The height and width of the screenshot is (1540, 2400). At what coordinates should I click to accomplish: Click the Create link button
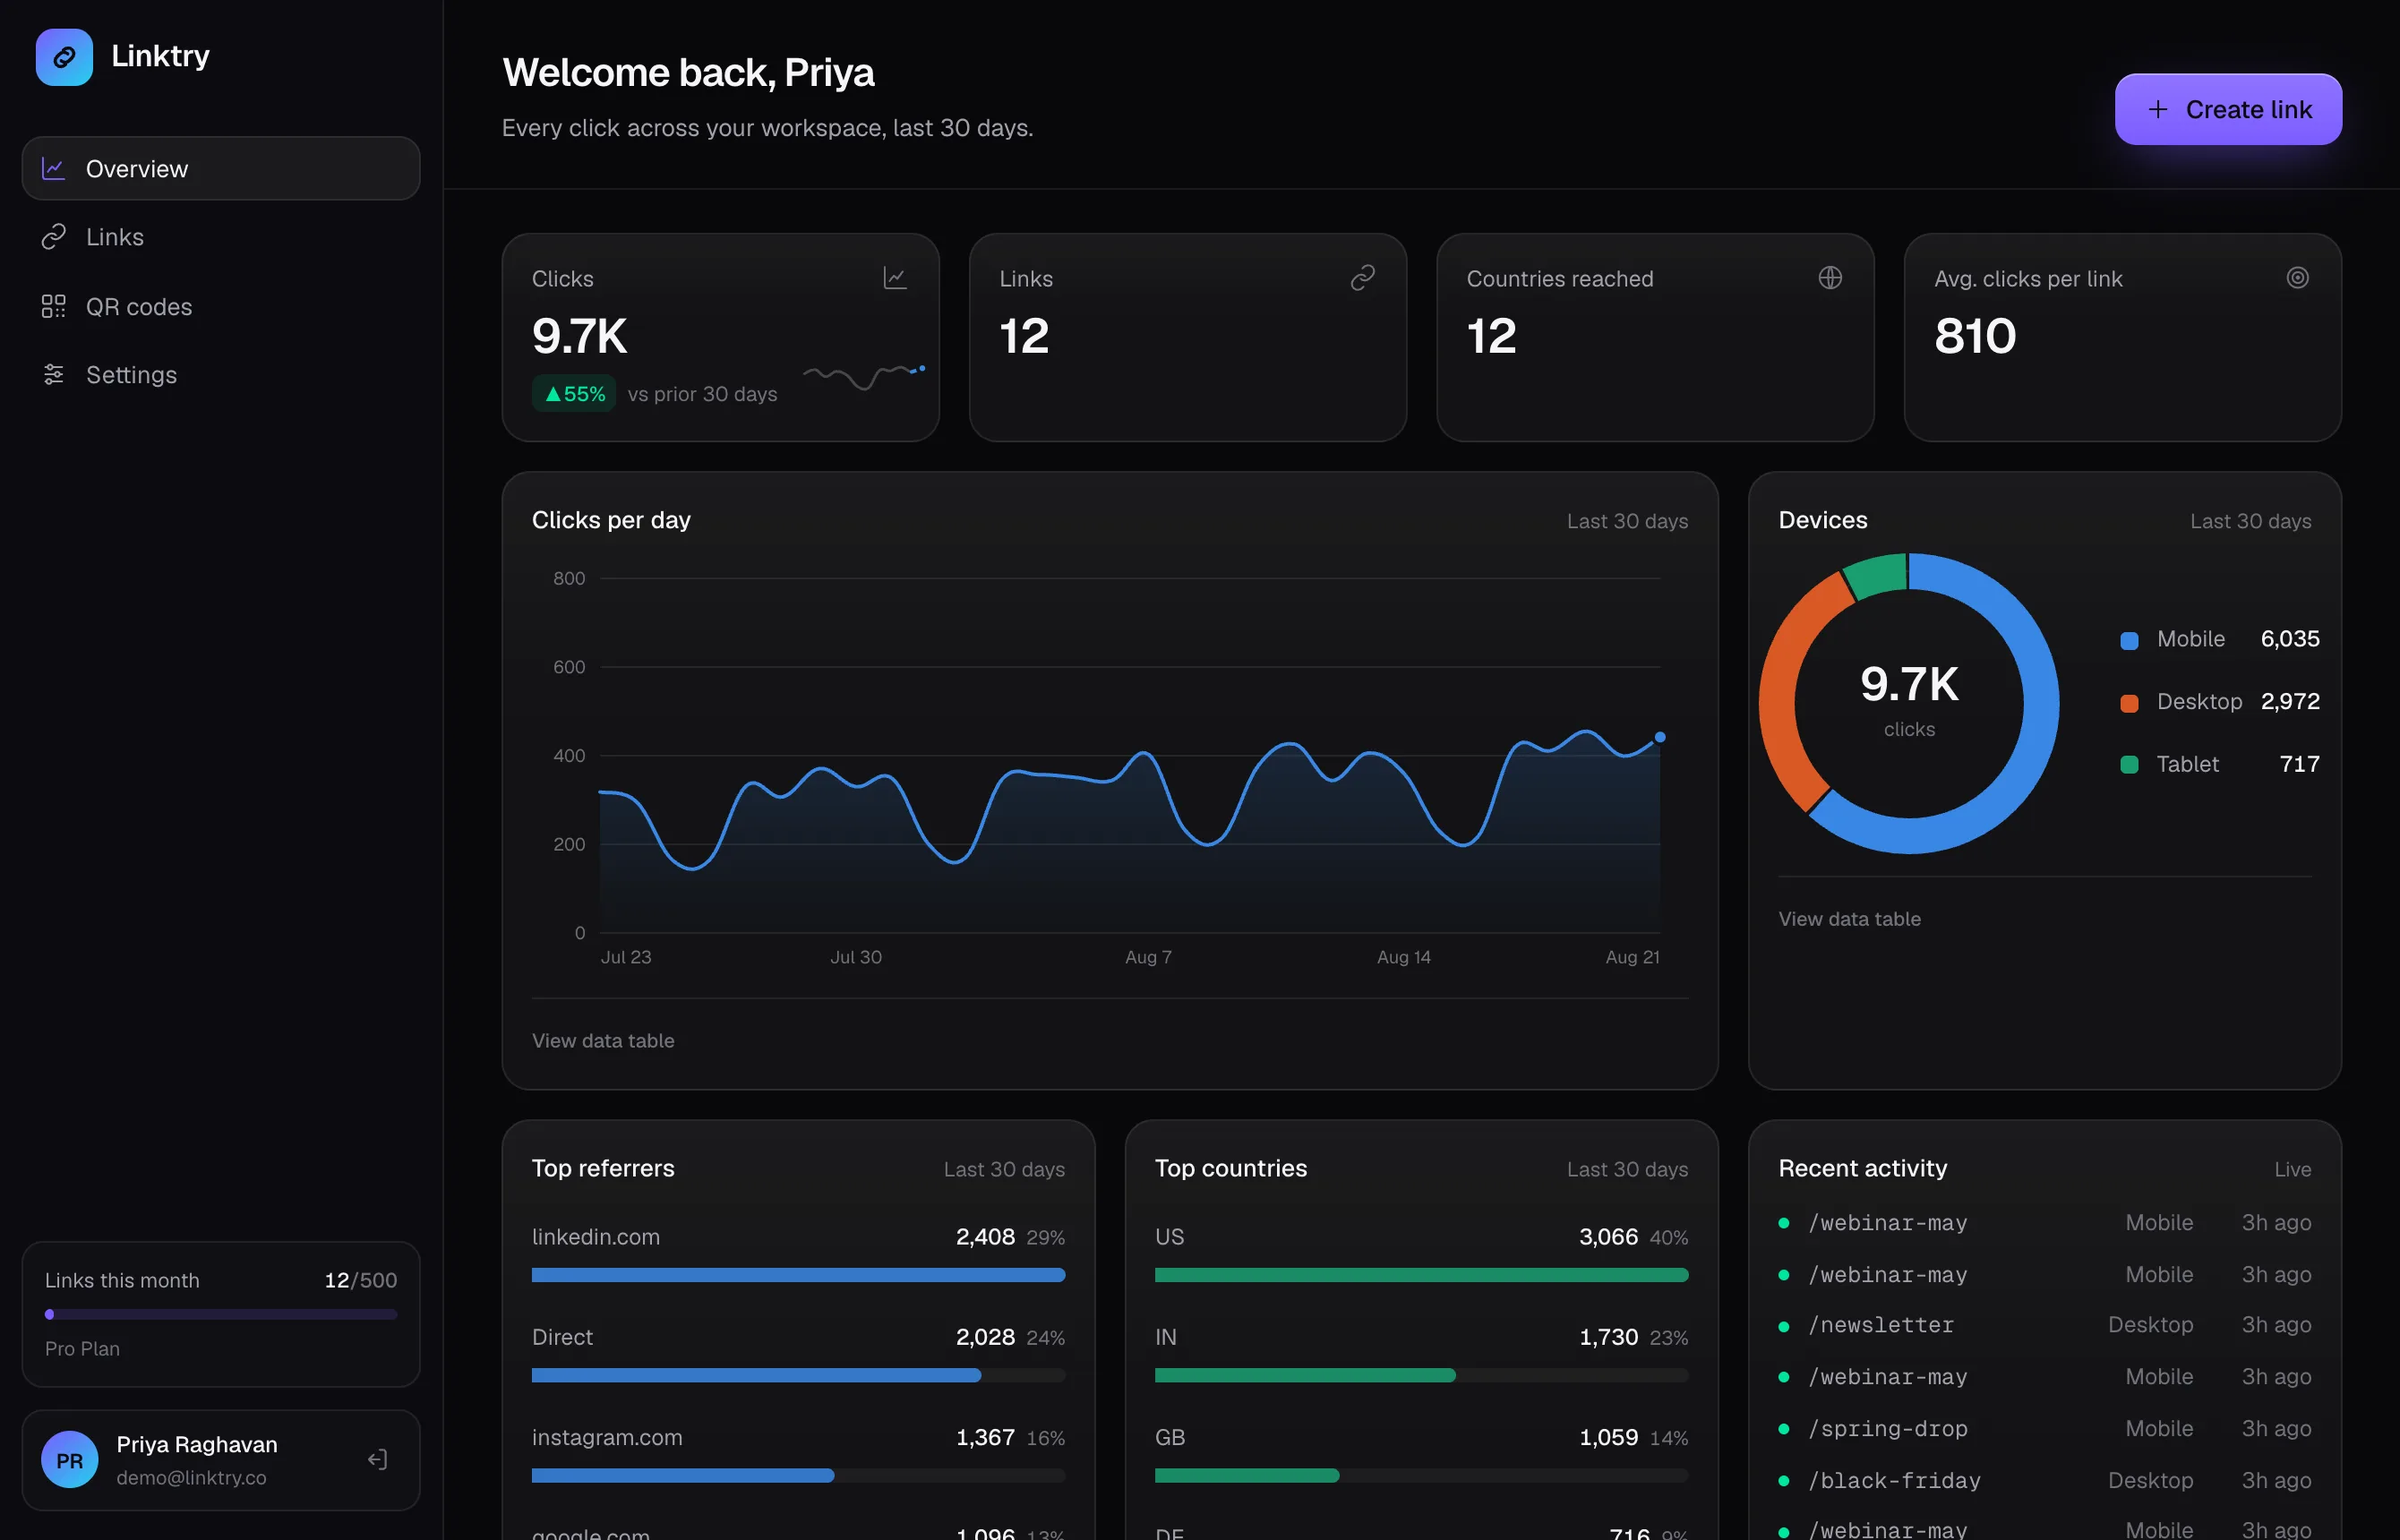2228,109
